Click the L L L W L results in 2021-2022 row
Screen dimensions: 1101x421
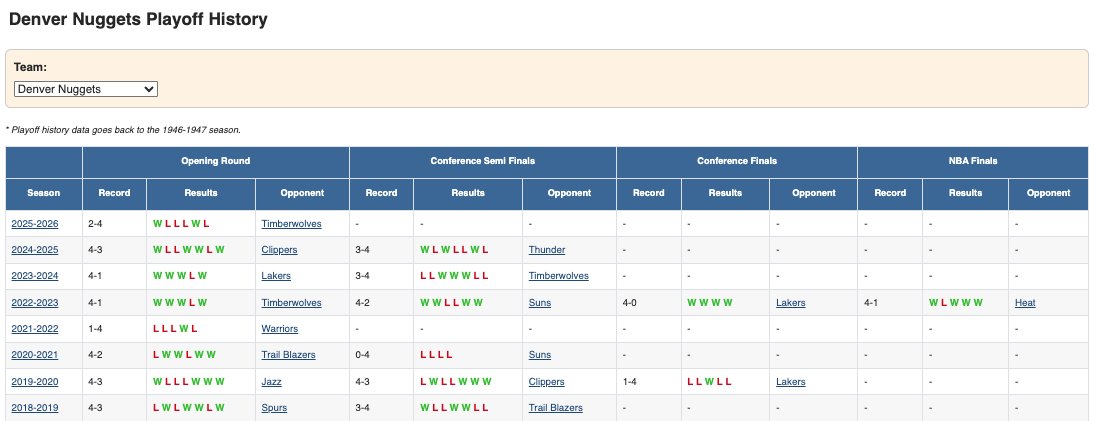[x=175, y=328]
